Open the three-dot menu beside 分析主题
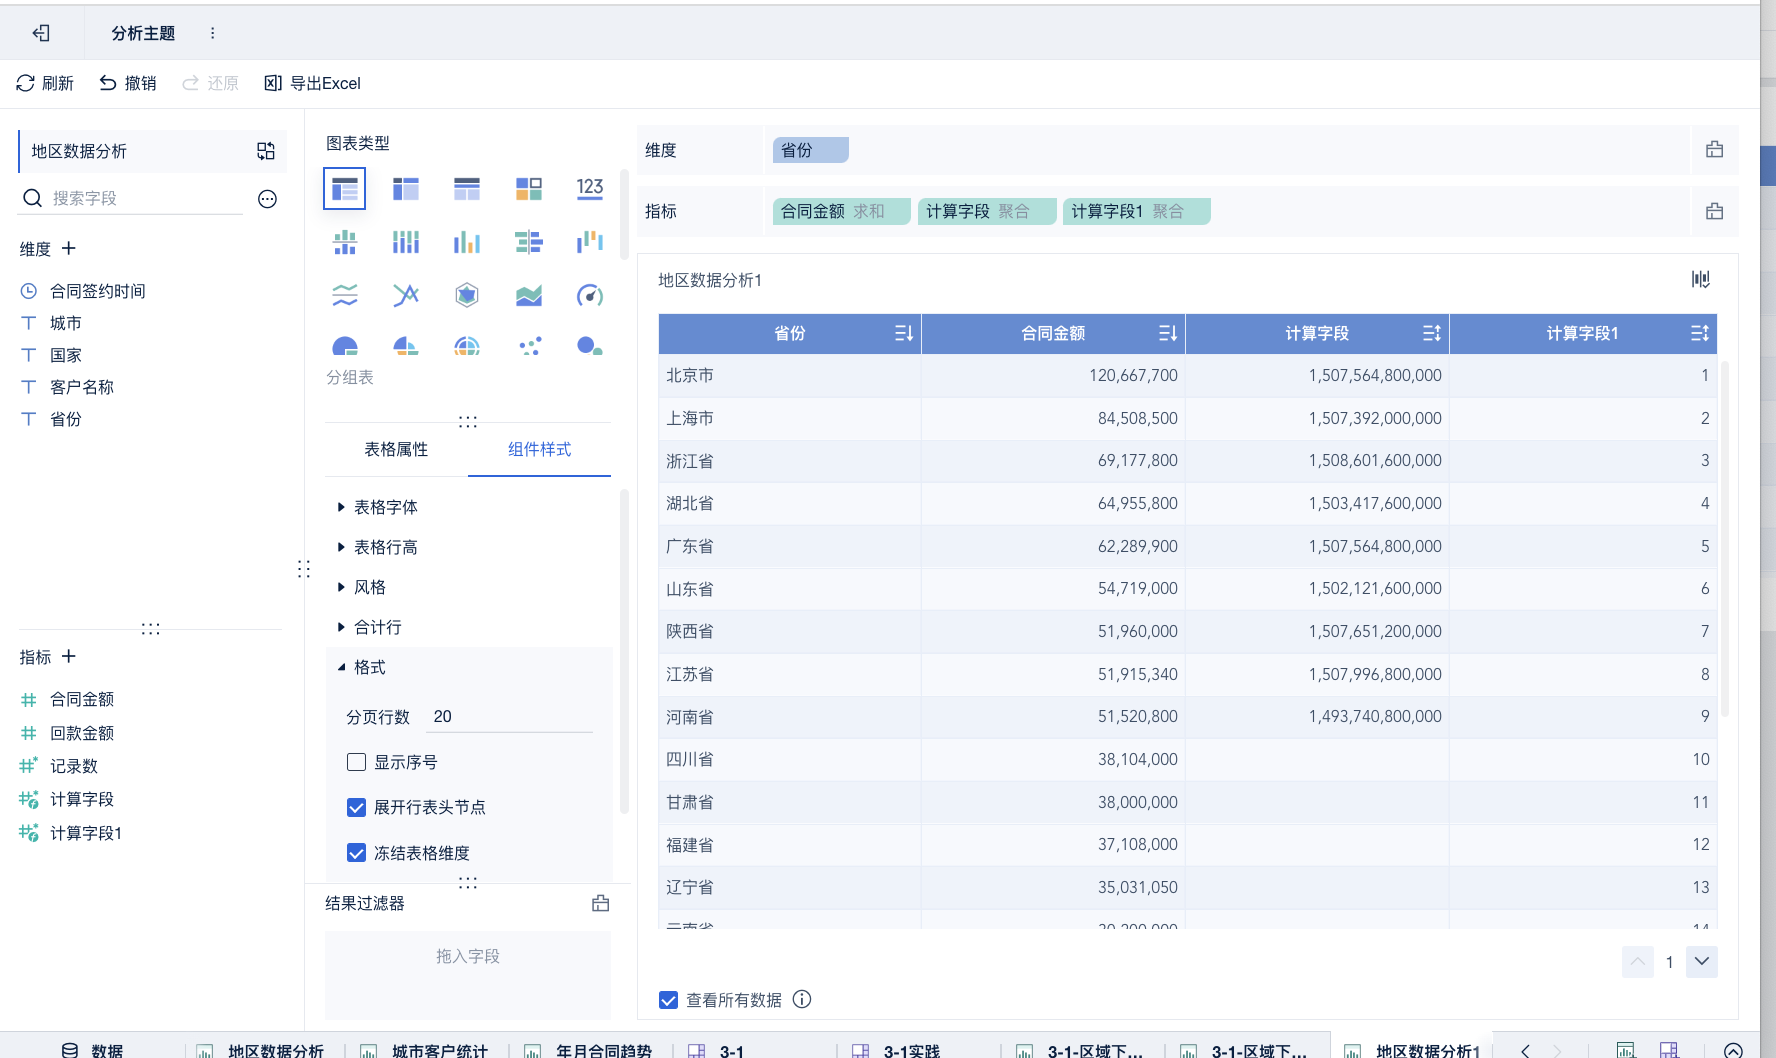 click(212, 33)
